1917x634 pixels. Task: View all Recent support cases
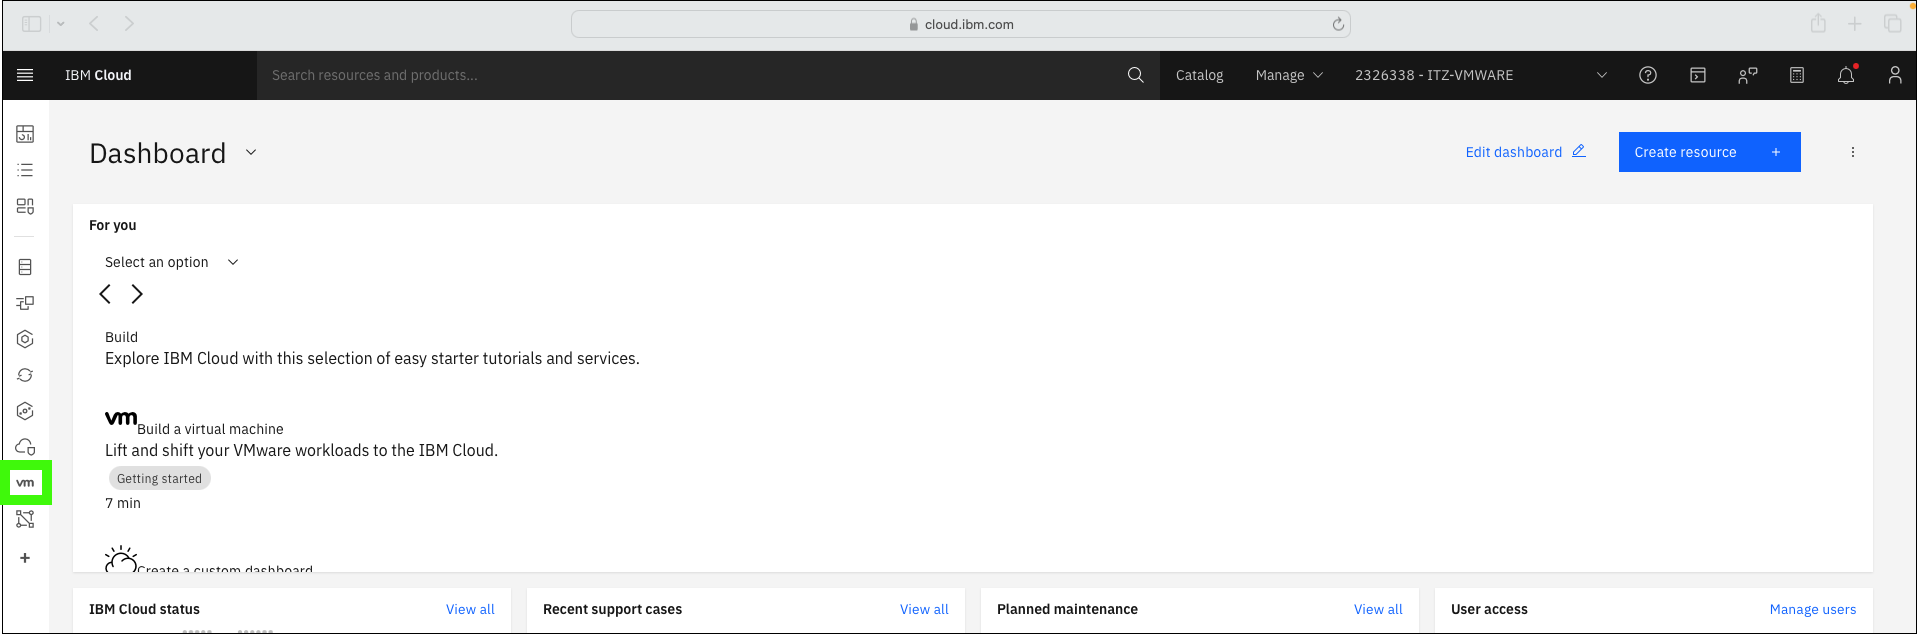coord(924,609)
